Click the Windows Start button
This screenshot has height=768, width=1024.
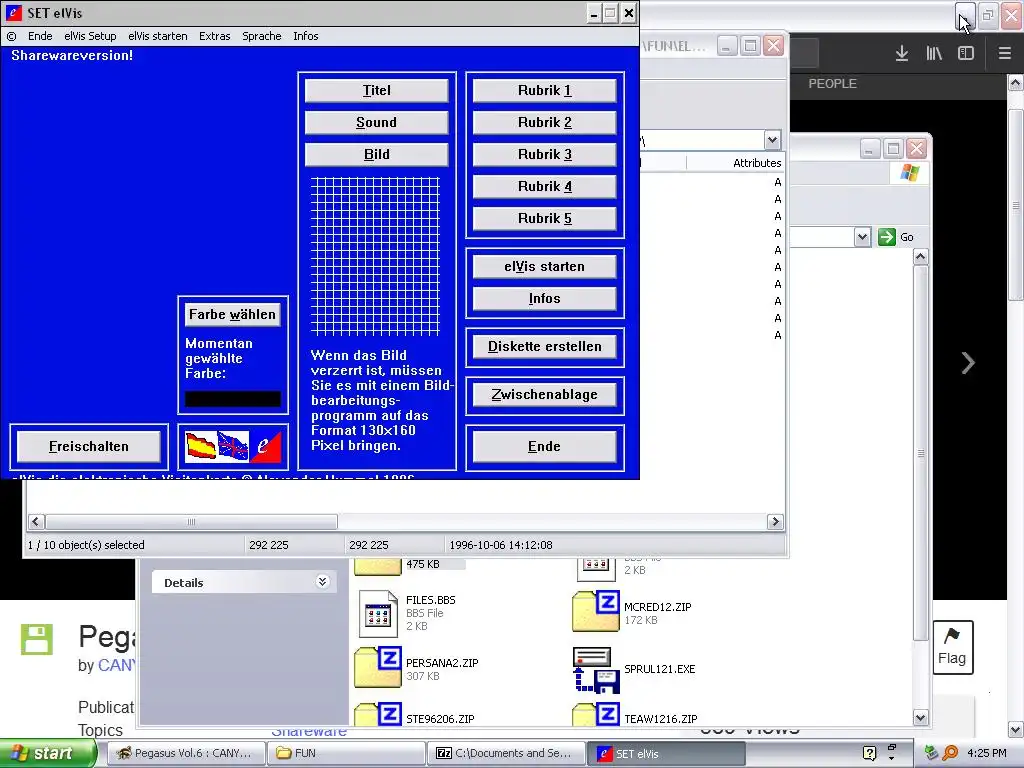click(x=48, y=753)
